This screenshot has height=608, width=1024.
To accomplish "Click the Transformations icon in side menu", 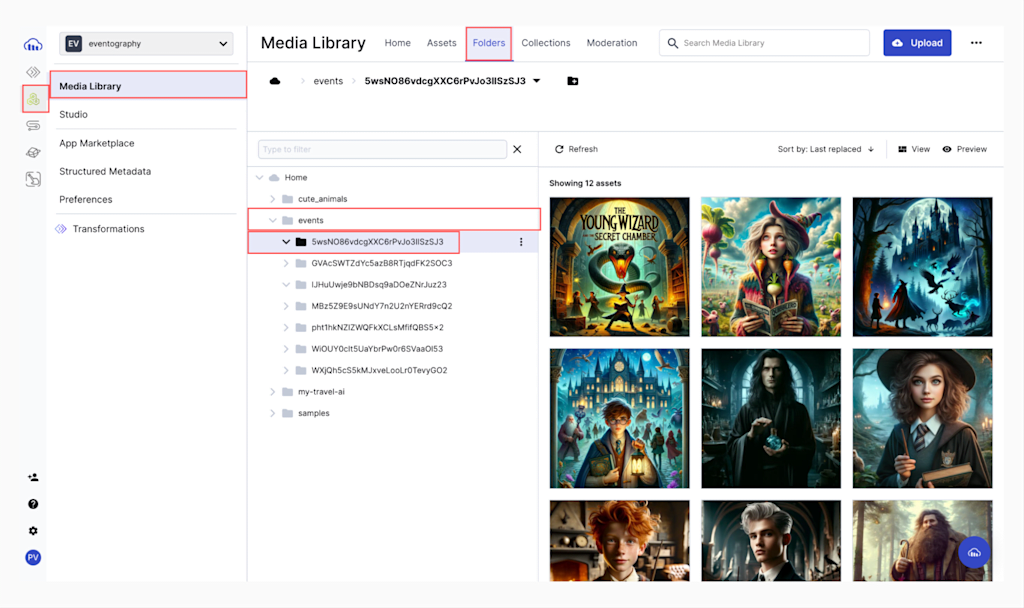I will [x=61, y=229].
